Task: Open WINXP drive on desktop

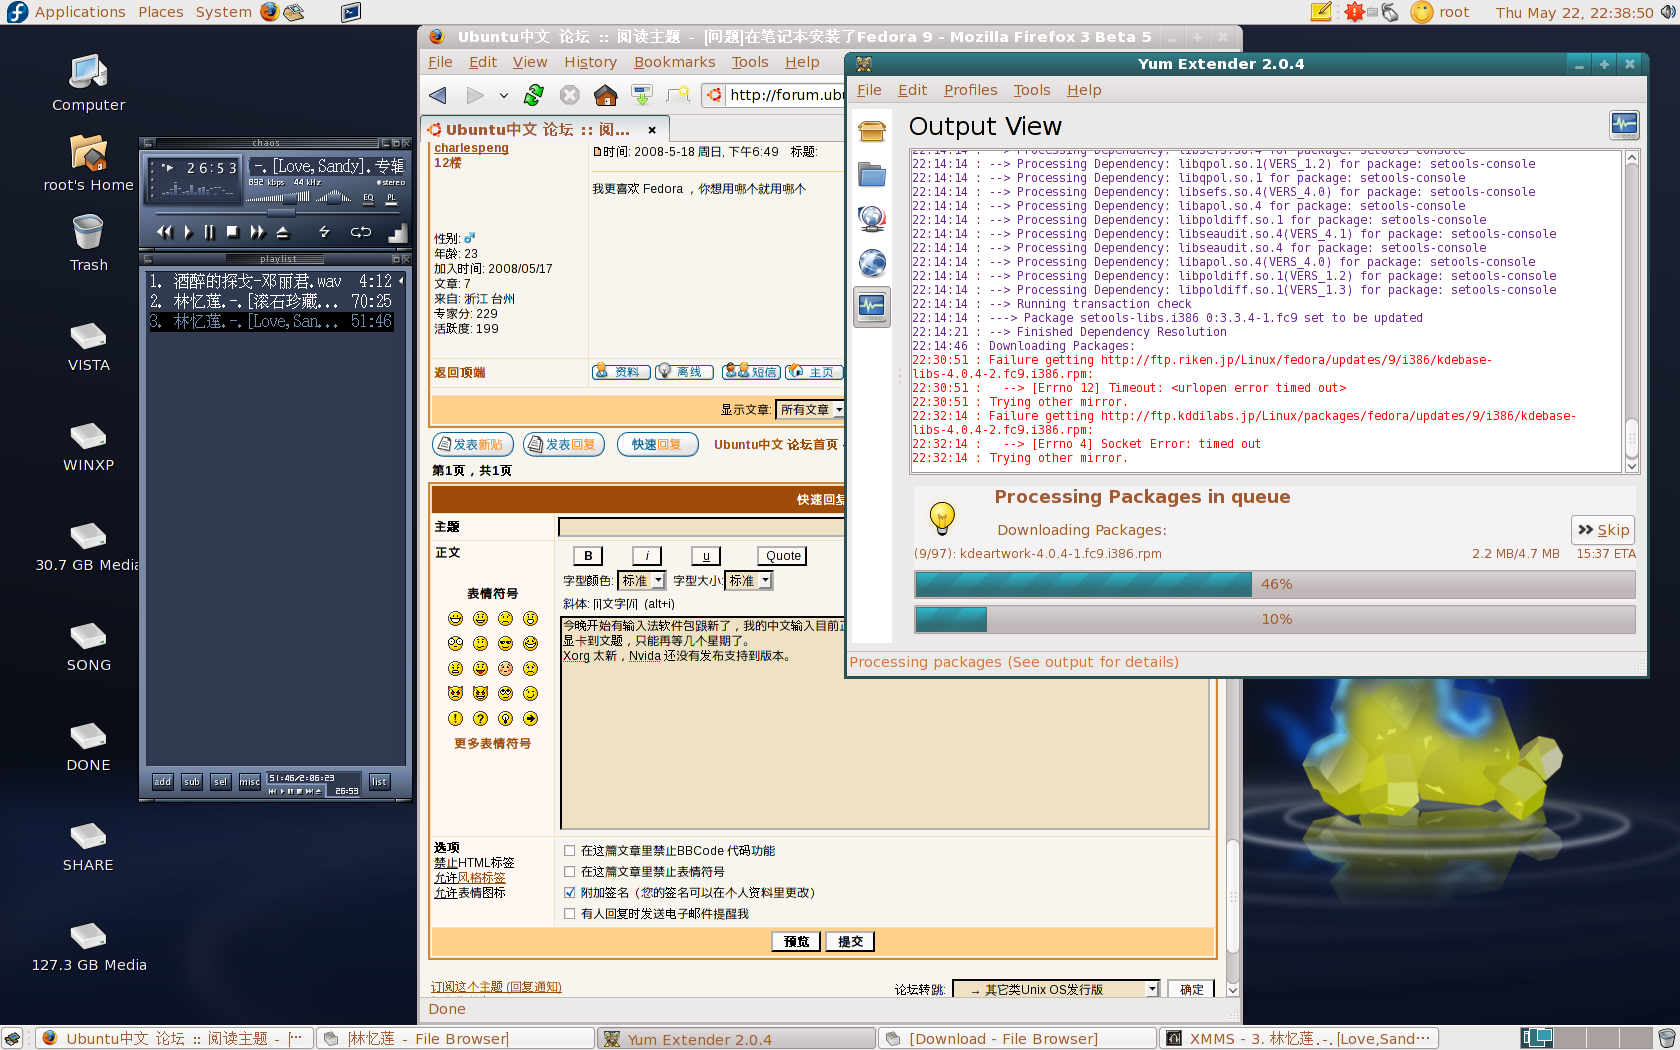Action: [x=88, y=444]
